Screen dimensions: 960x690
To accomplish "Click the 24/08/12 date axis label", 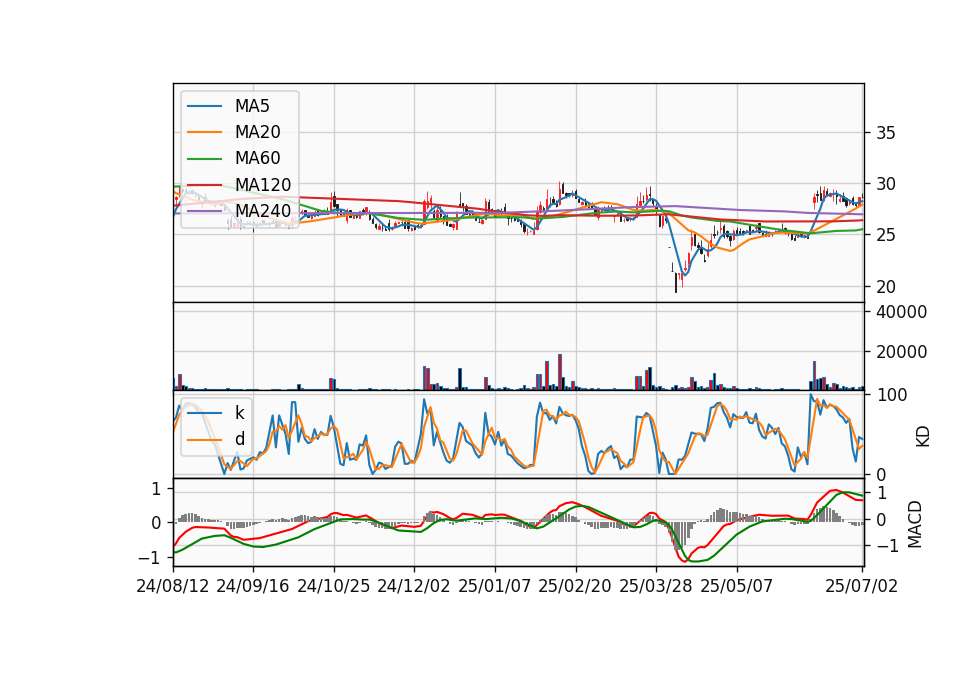I will click(173, 586).
